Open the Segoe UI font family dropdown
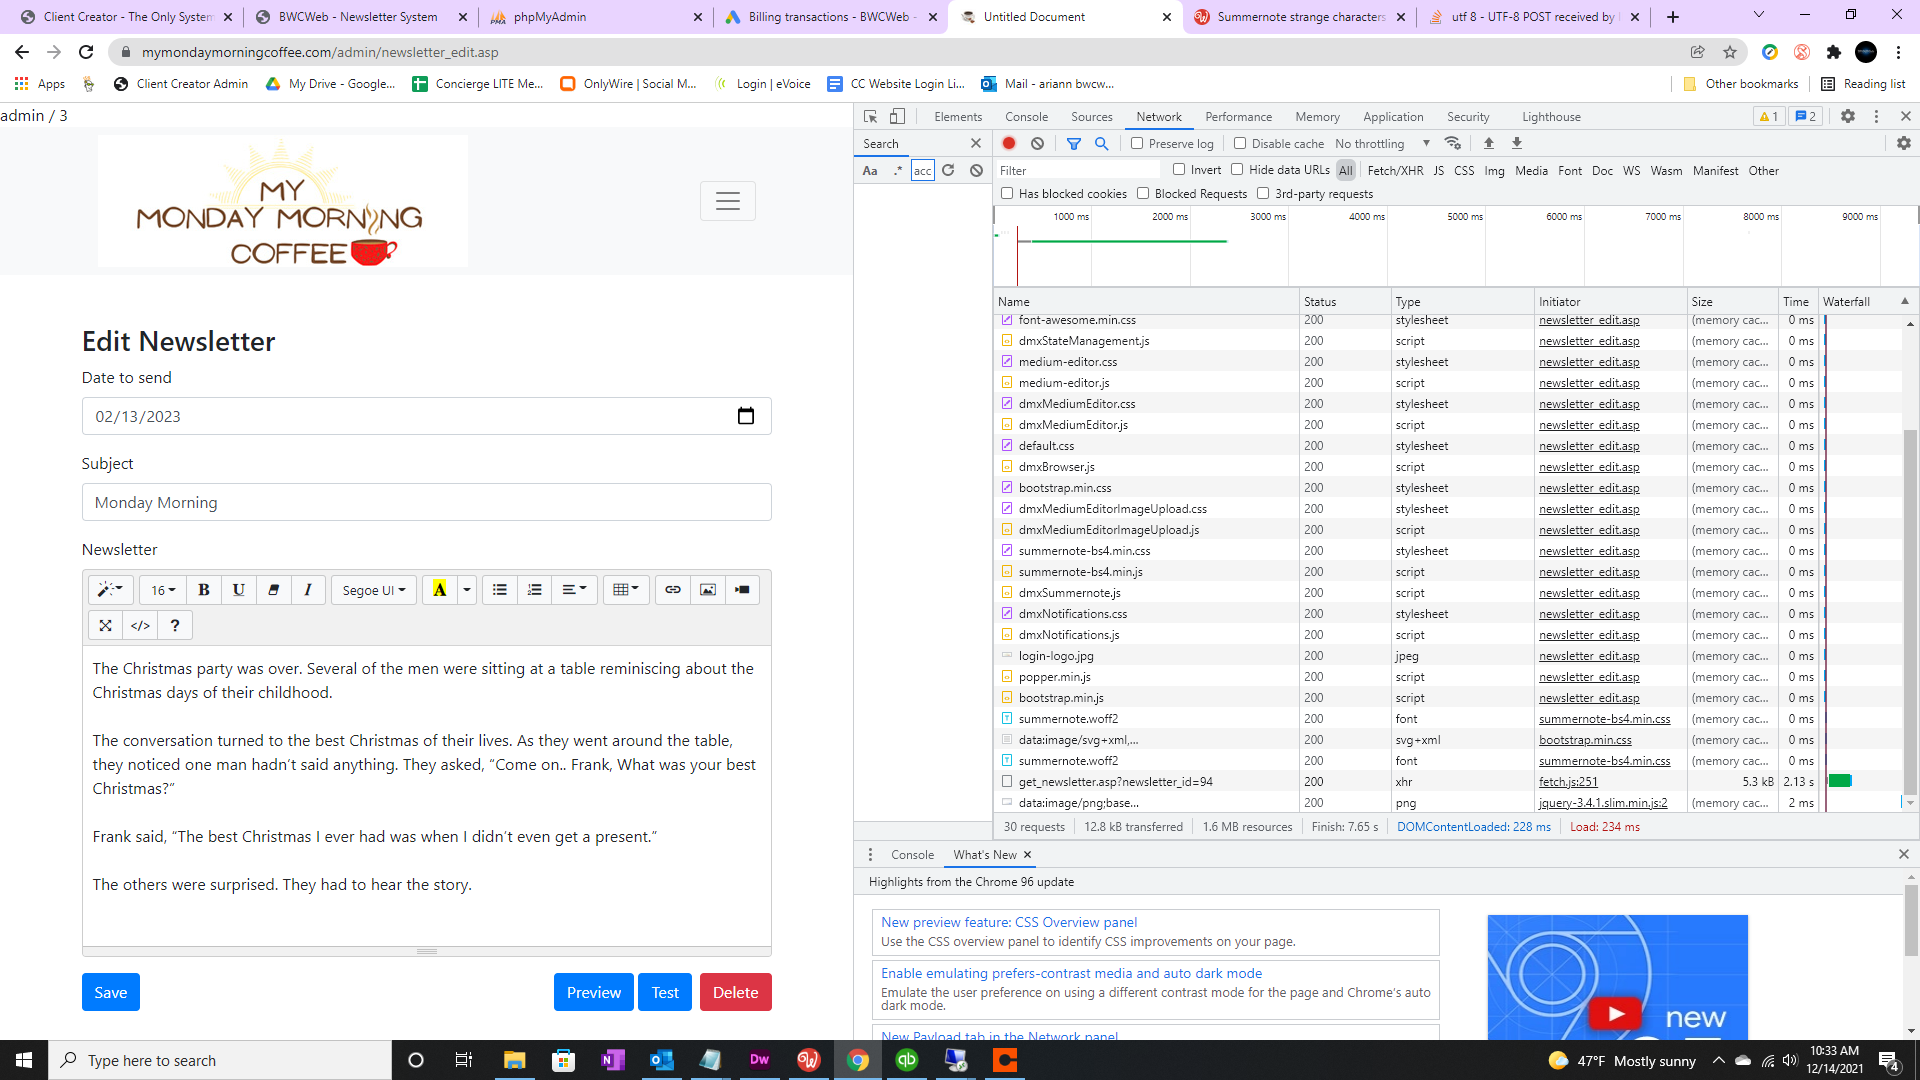This screenshot has width=1920, height=1080. click(x=374, y=590)
